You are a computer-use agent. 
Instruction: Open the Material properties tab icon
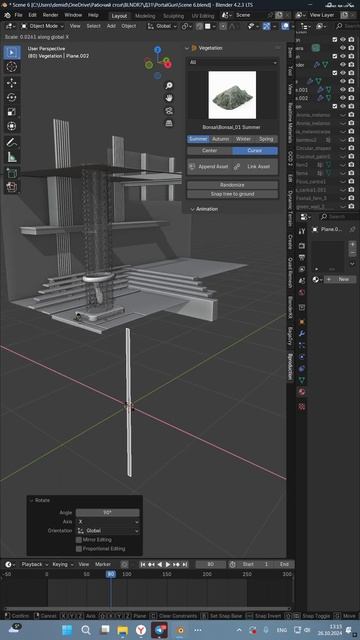tap(302, 392)
